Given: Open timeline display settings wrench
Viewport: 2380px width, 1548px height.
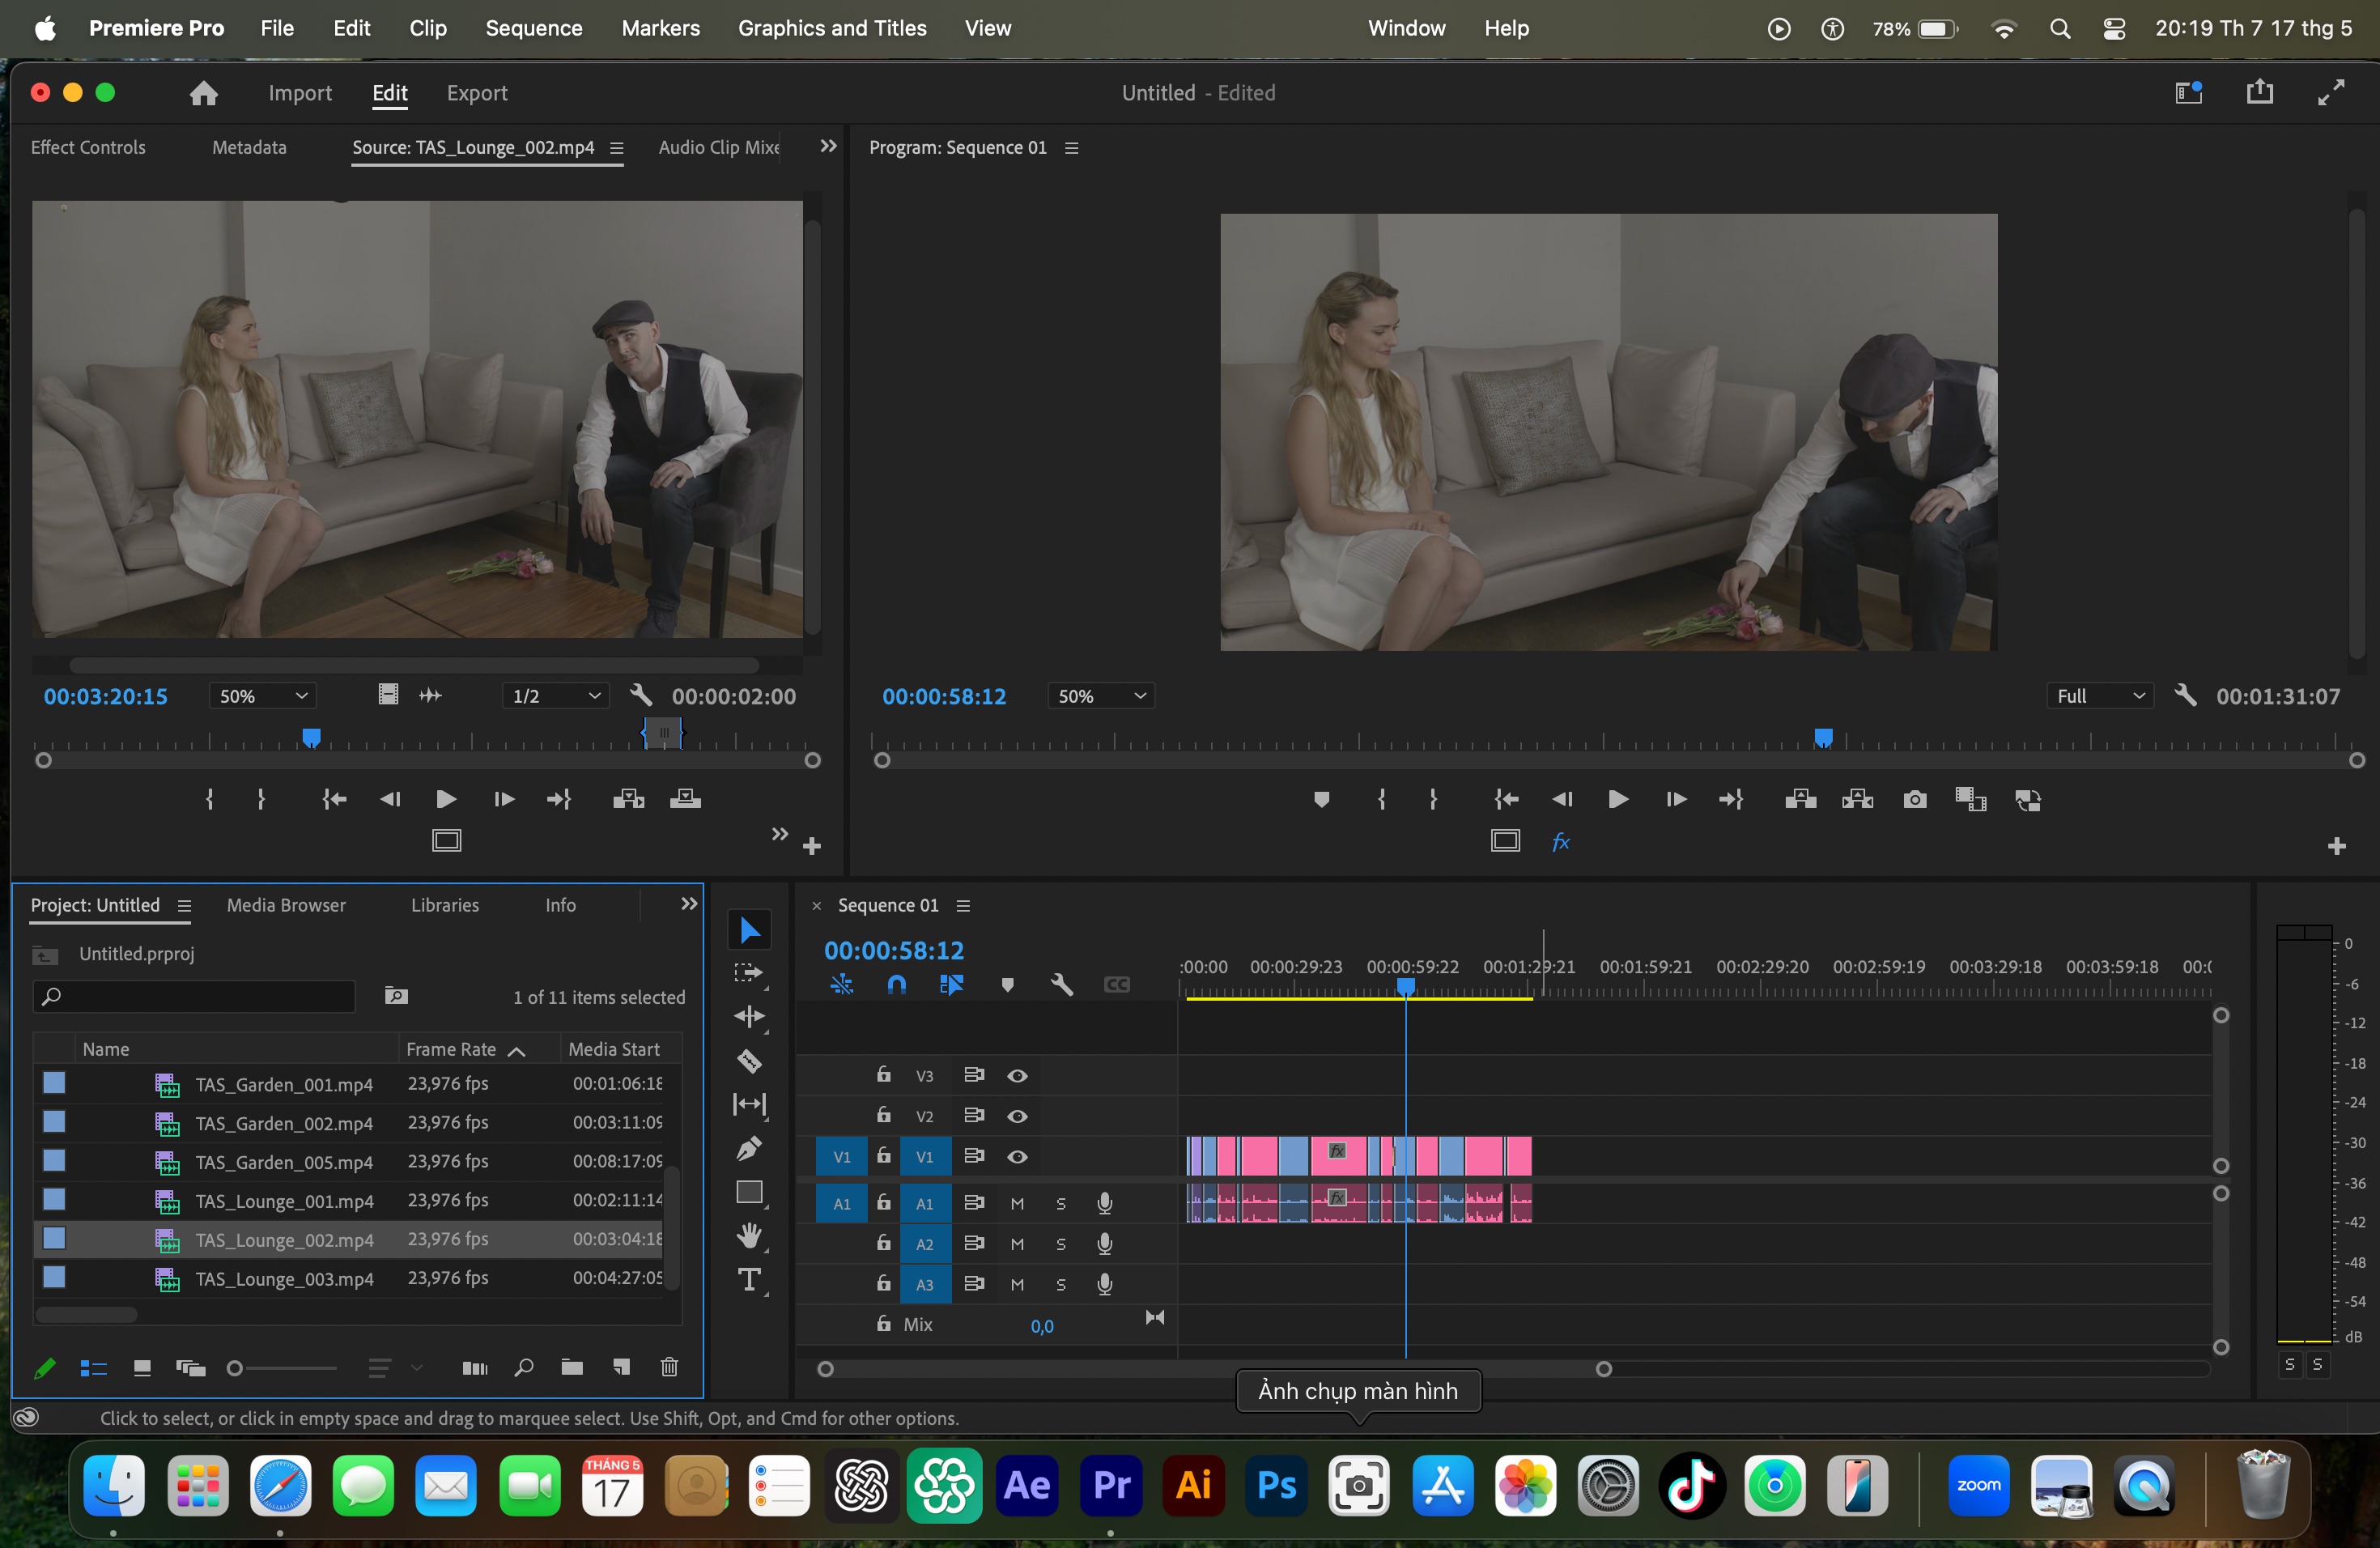Looking at the screenshot, I should [x=1062, y=985].
